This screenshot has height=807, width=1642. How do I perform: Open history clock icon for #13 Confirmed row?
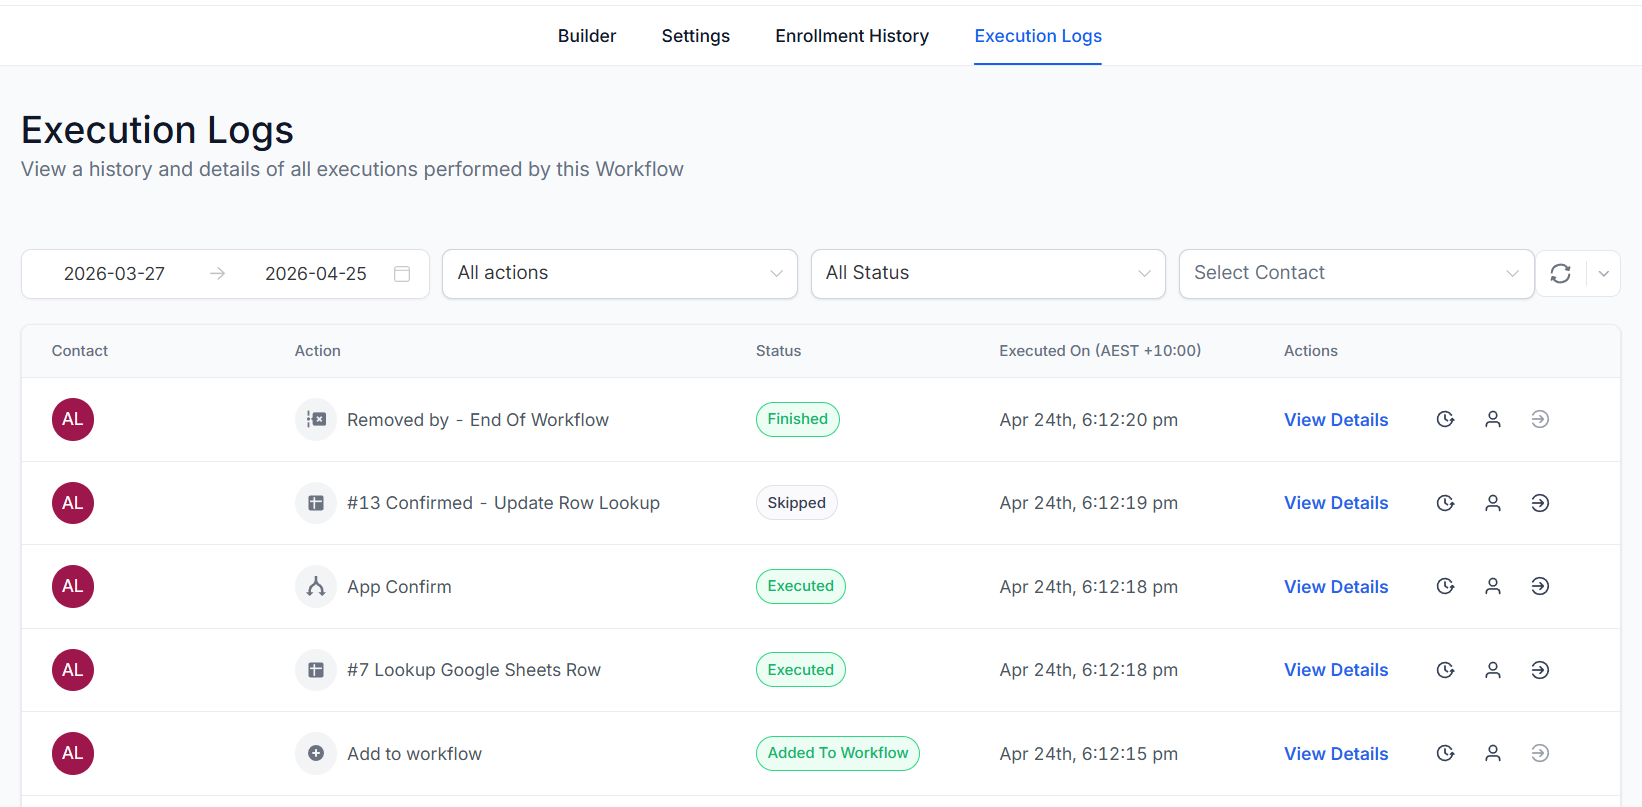click(x=1445, y=503)
